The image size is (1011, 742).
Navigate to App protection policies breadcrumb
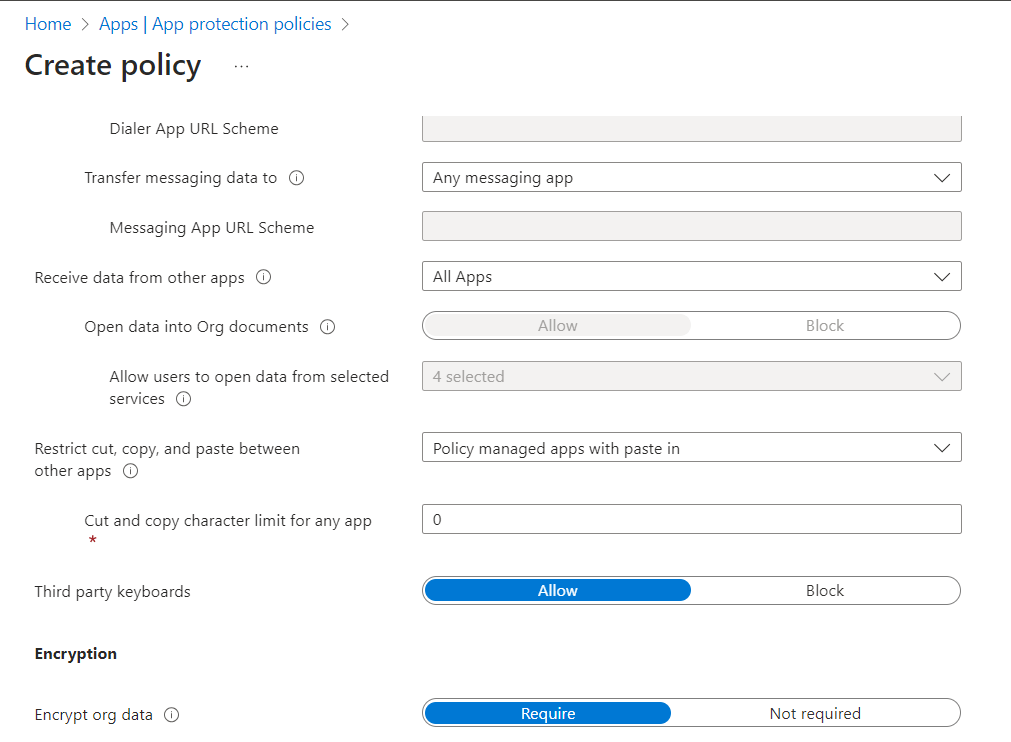pos(241,24)
